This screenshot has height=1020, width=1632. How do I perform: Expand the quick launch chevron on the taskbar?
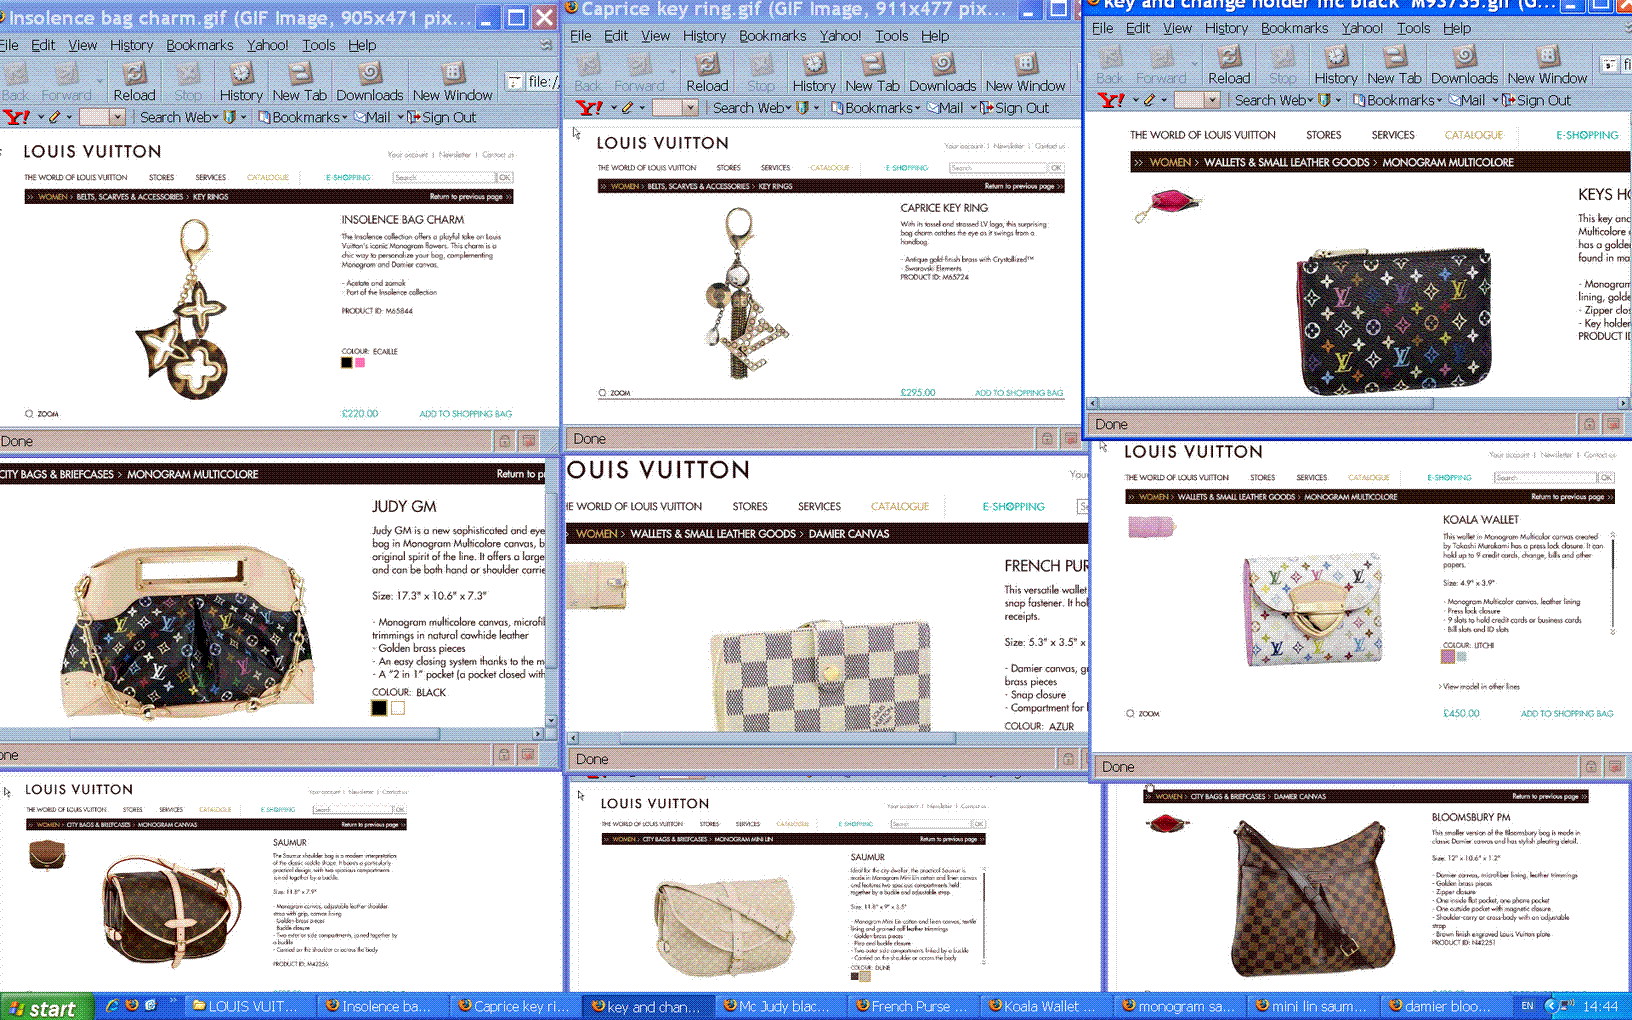pos(171,999)
